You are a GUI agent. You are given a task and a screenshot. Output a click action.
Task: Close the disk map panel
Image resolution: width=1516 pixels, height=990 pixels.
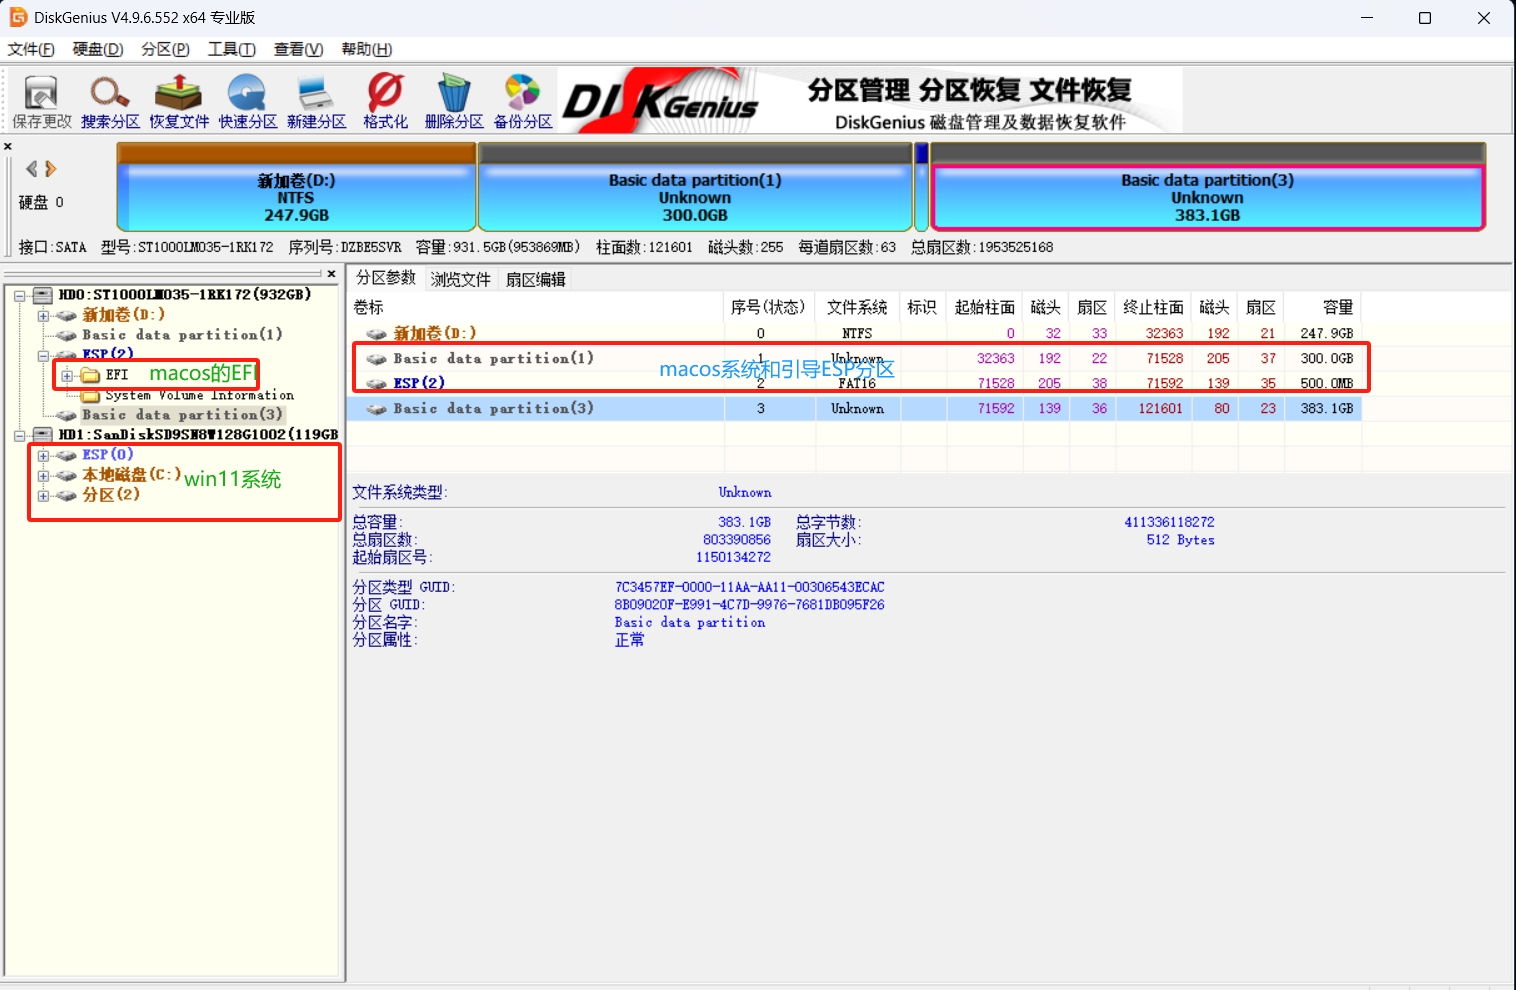click(8, 147)
